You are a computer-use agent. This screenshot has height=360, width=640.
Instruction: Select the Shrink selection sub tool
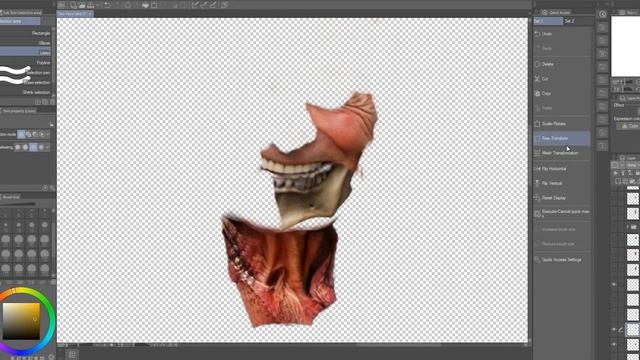[x=26, y=92]
